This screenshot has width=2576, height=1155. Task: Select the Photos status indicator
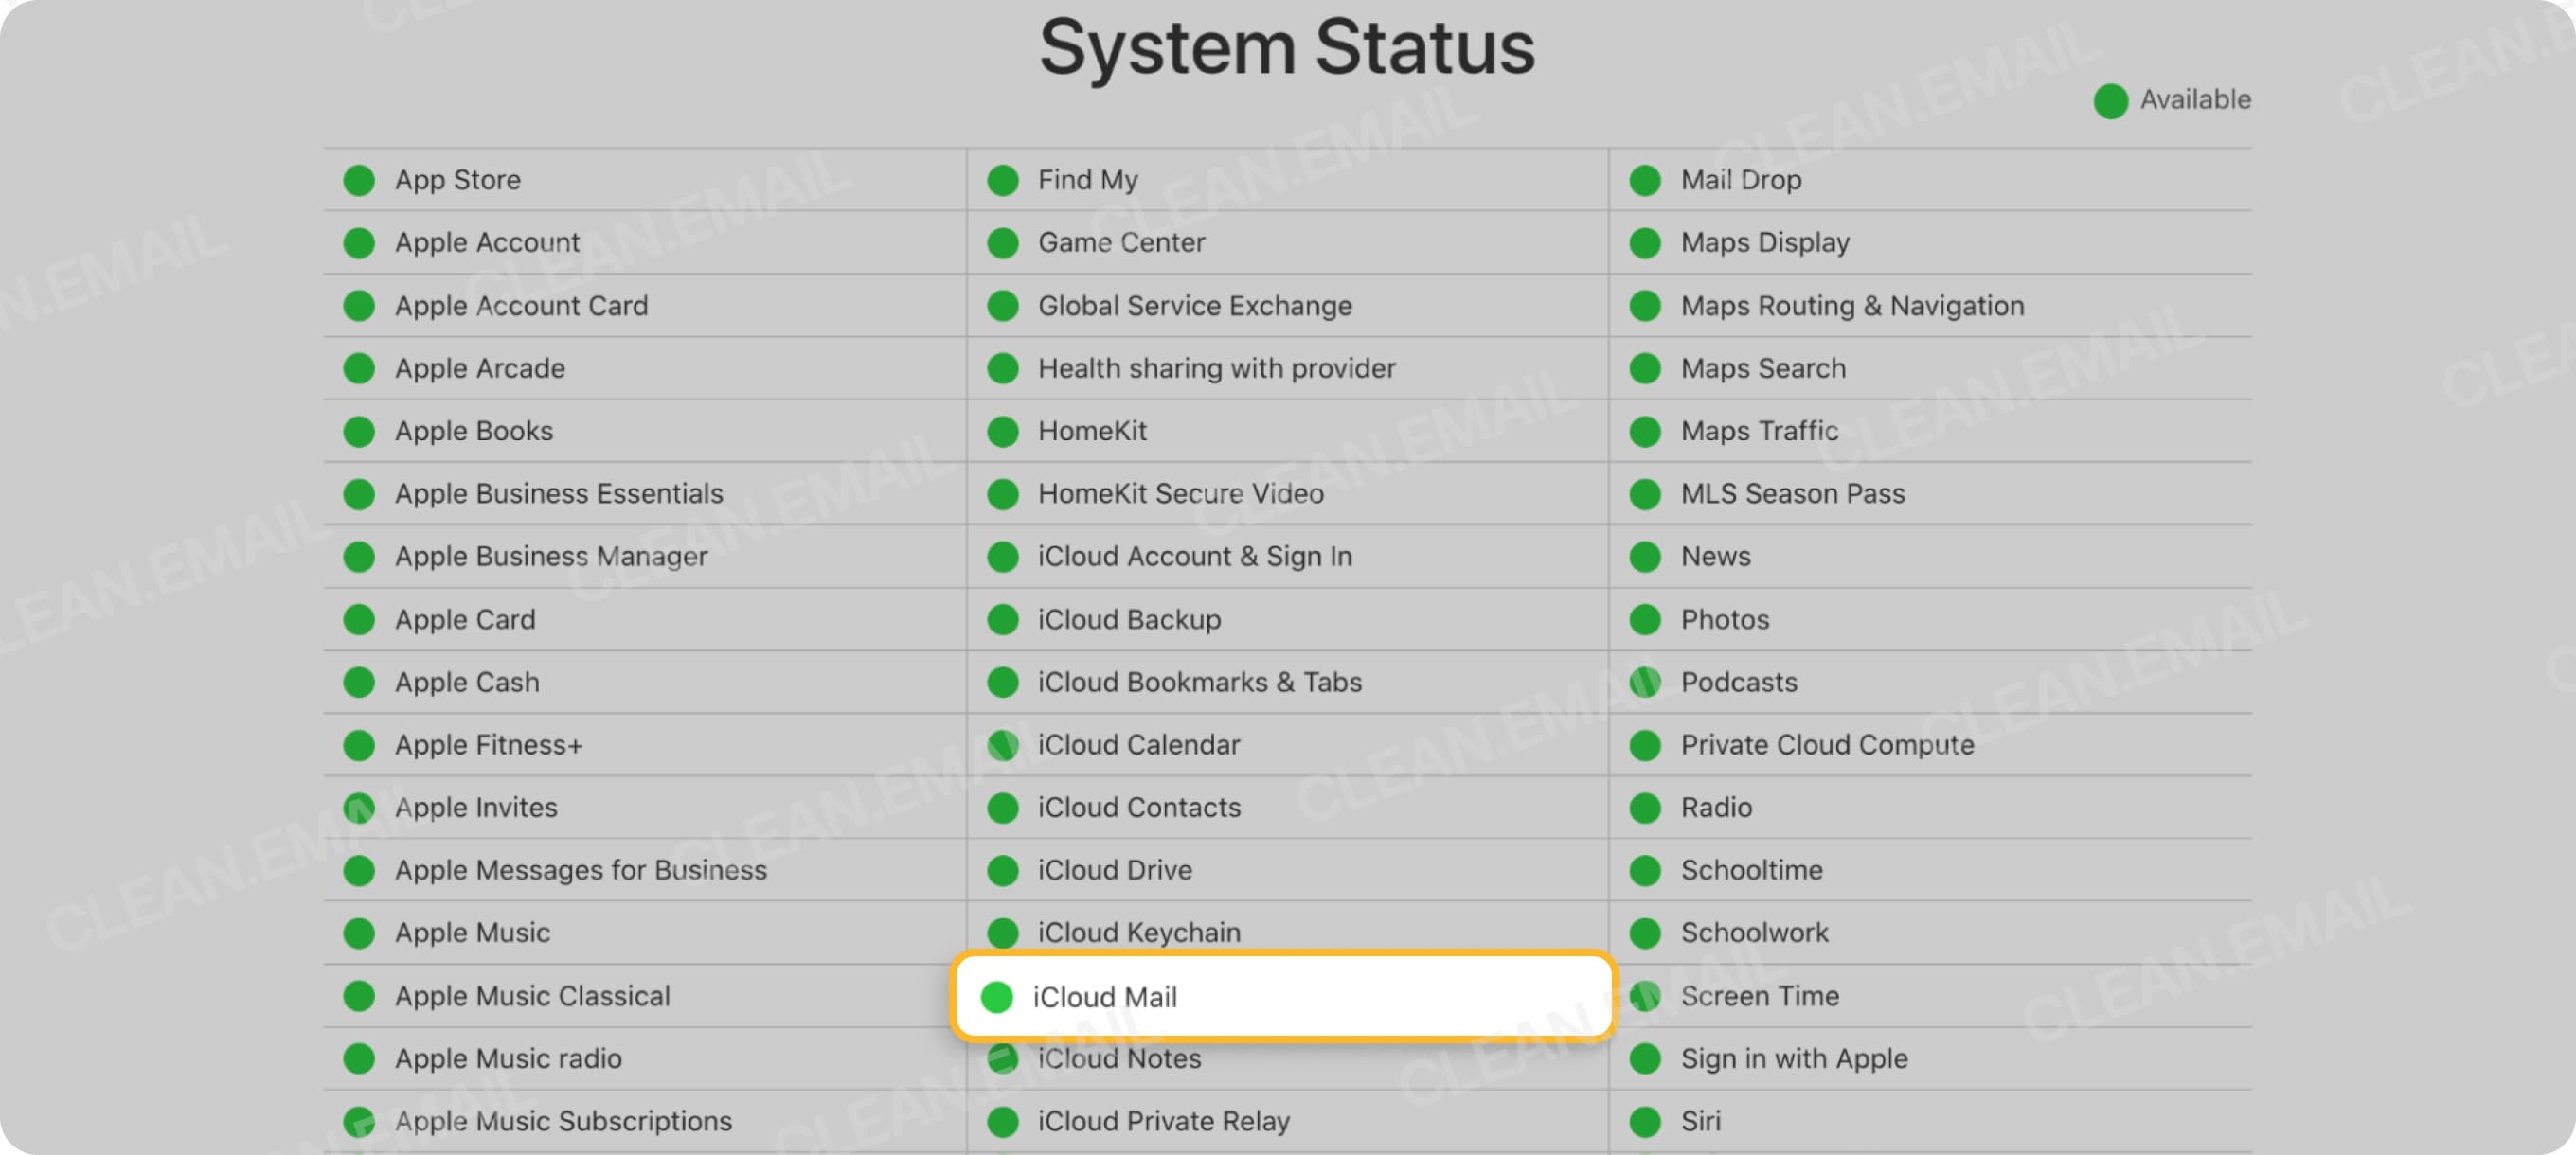click(1645, 619)
